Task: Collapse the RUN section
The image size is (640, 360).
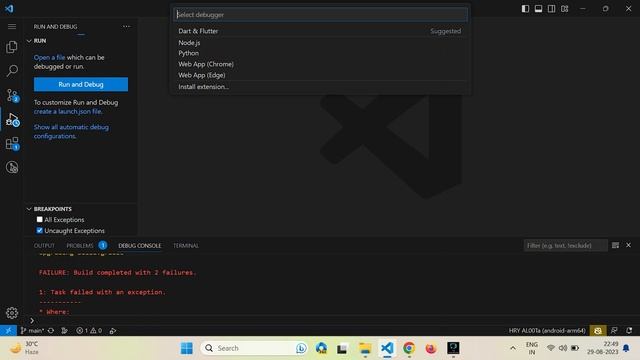Action: 29,41
